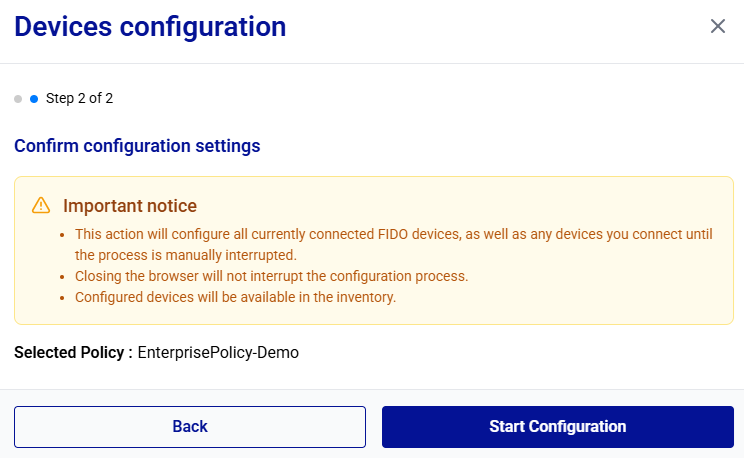The width and height of the screenshot is (744, 458).
Task: Click the 'available in the inventory' notice line
Action: click(x=235, y=297)
